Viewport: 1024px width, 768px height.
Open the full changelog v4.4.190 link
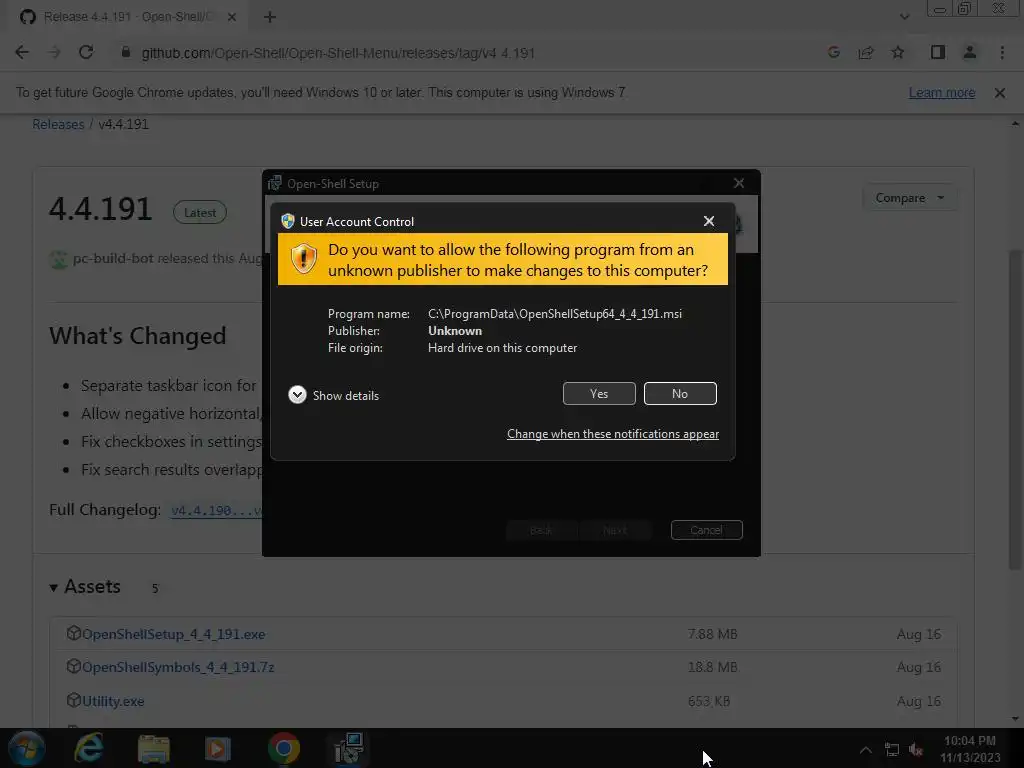(216, 511)
